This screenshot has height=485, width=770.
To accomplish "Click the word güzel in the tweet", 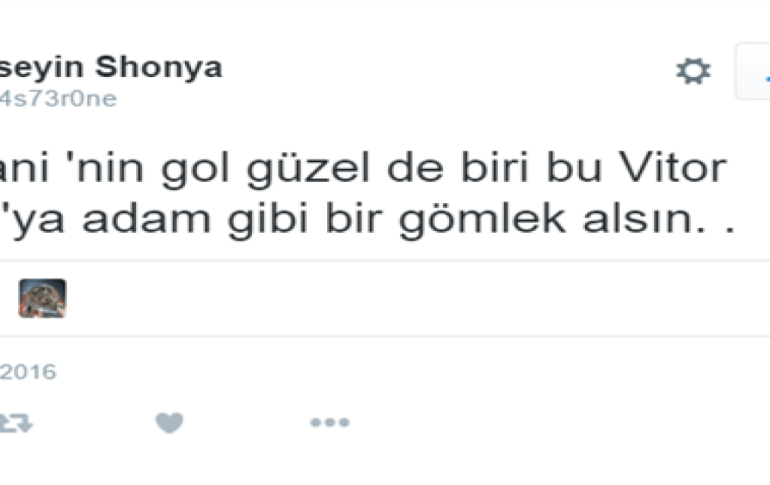I will point(307,169).
